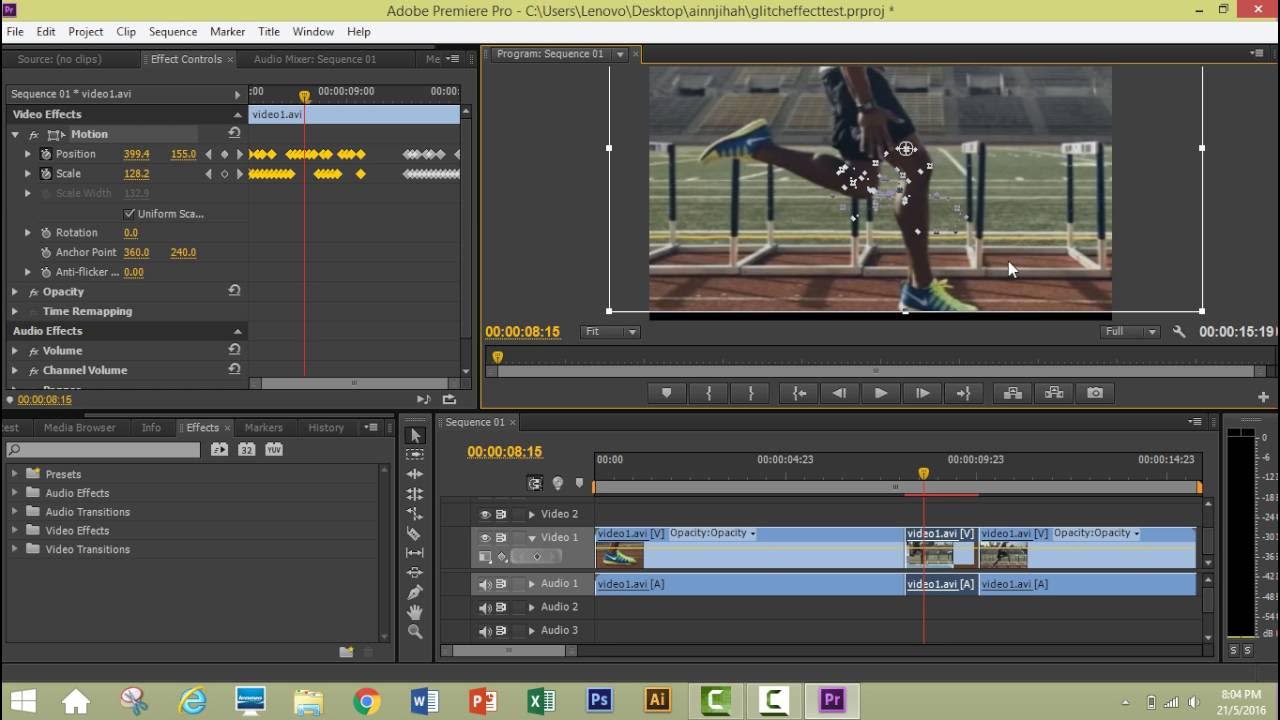Toggle the Position stopwatch animation icon

point(46,154)
